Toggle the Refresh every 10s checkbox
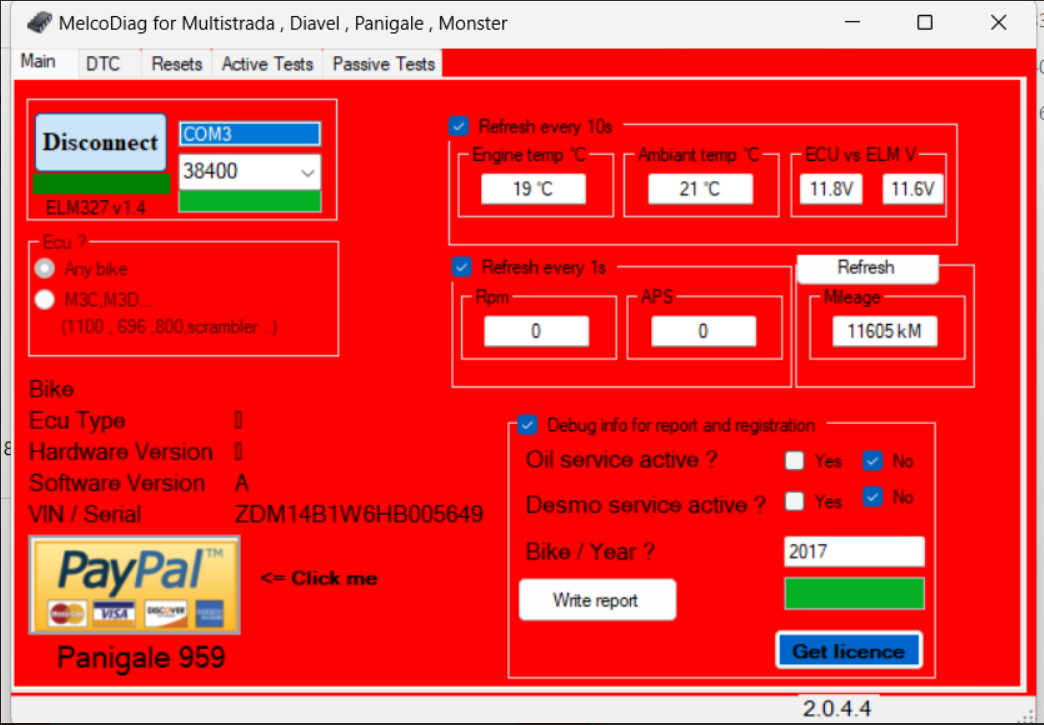The width and height of the screenshot is (1044, 725). click(x=459, y=126)
